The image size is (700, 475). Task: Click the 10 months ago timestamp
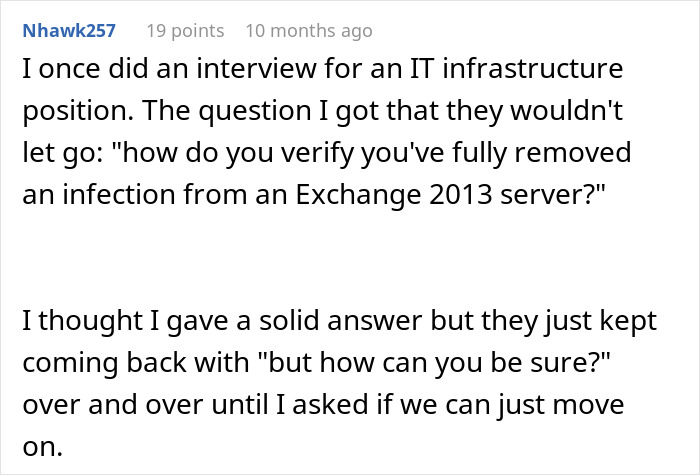click(x=308, y=31)
